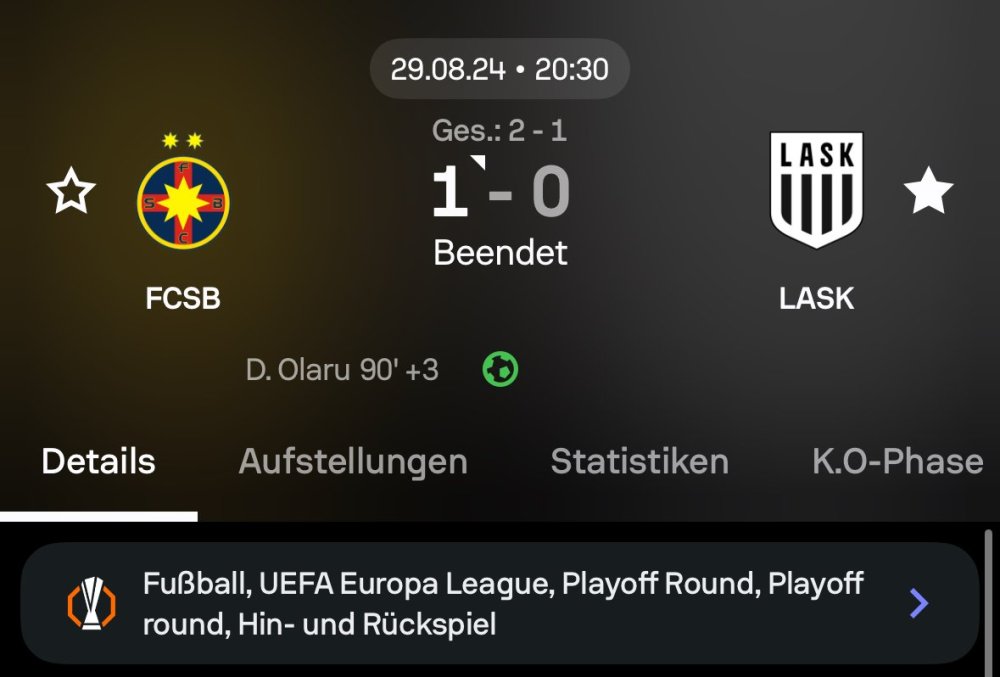Screen dimensions: 1000x677
Task: Open the Statistiken tab
Action: click(639, 462)
